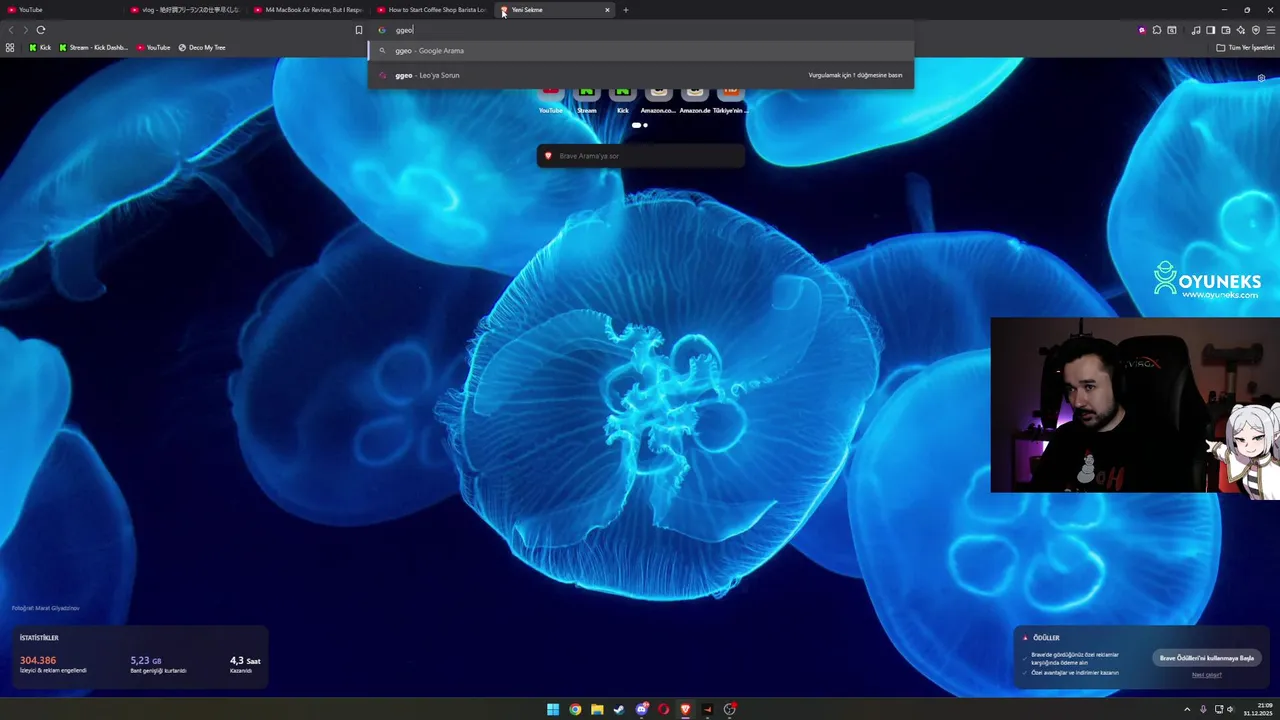Click the microphone icon in system tray
The height and width of the screenshot is (720, 1280).
(x=1203, y=710)
